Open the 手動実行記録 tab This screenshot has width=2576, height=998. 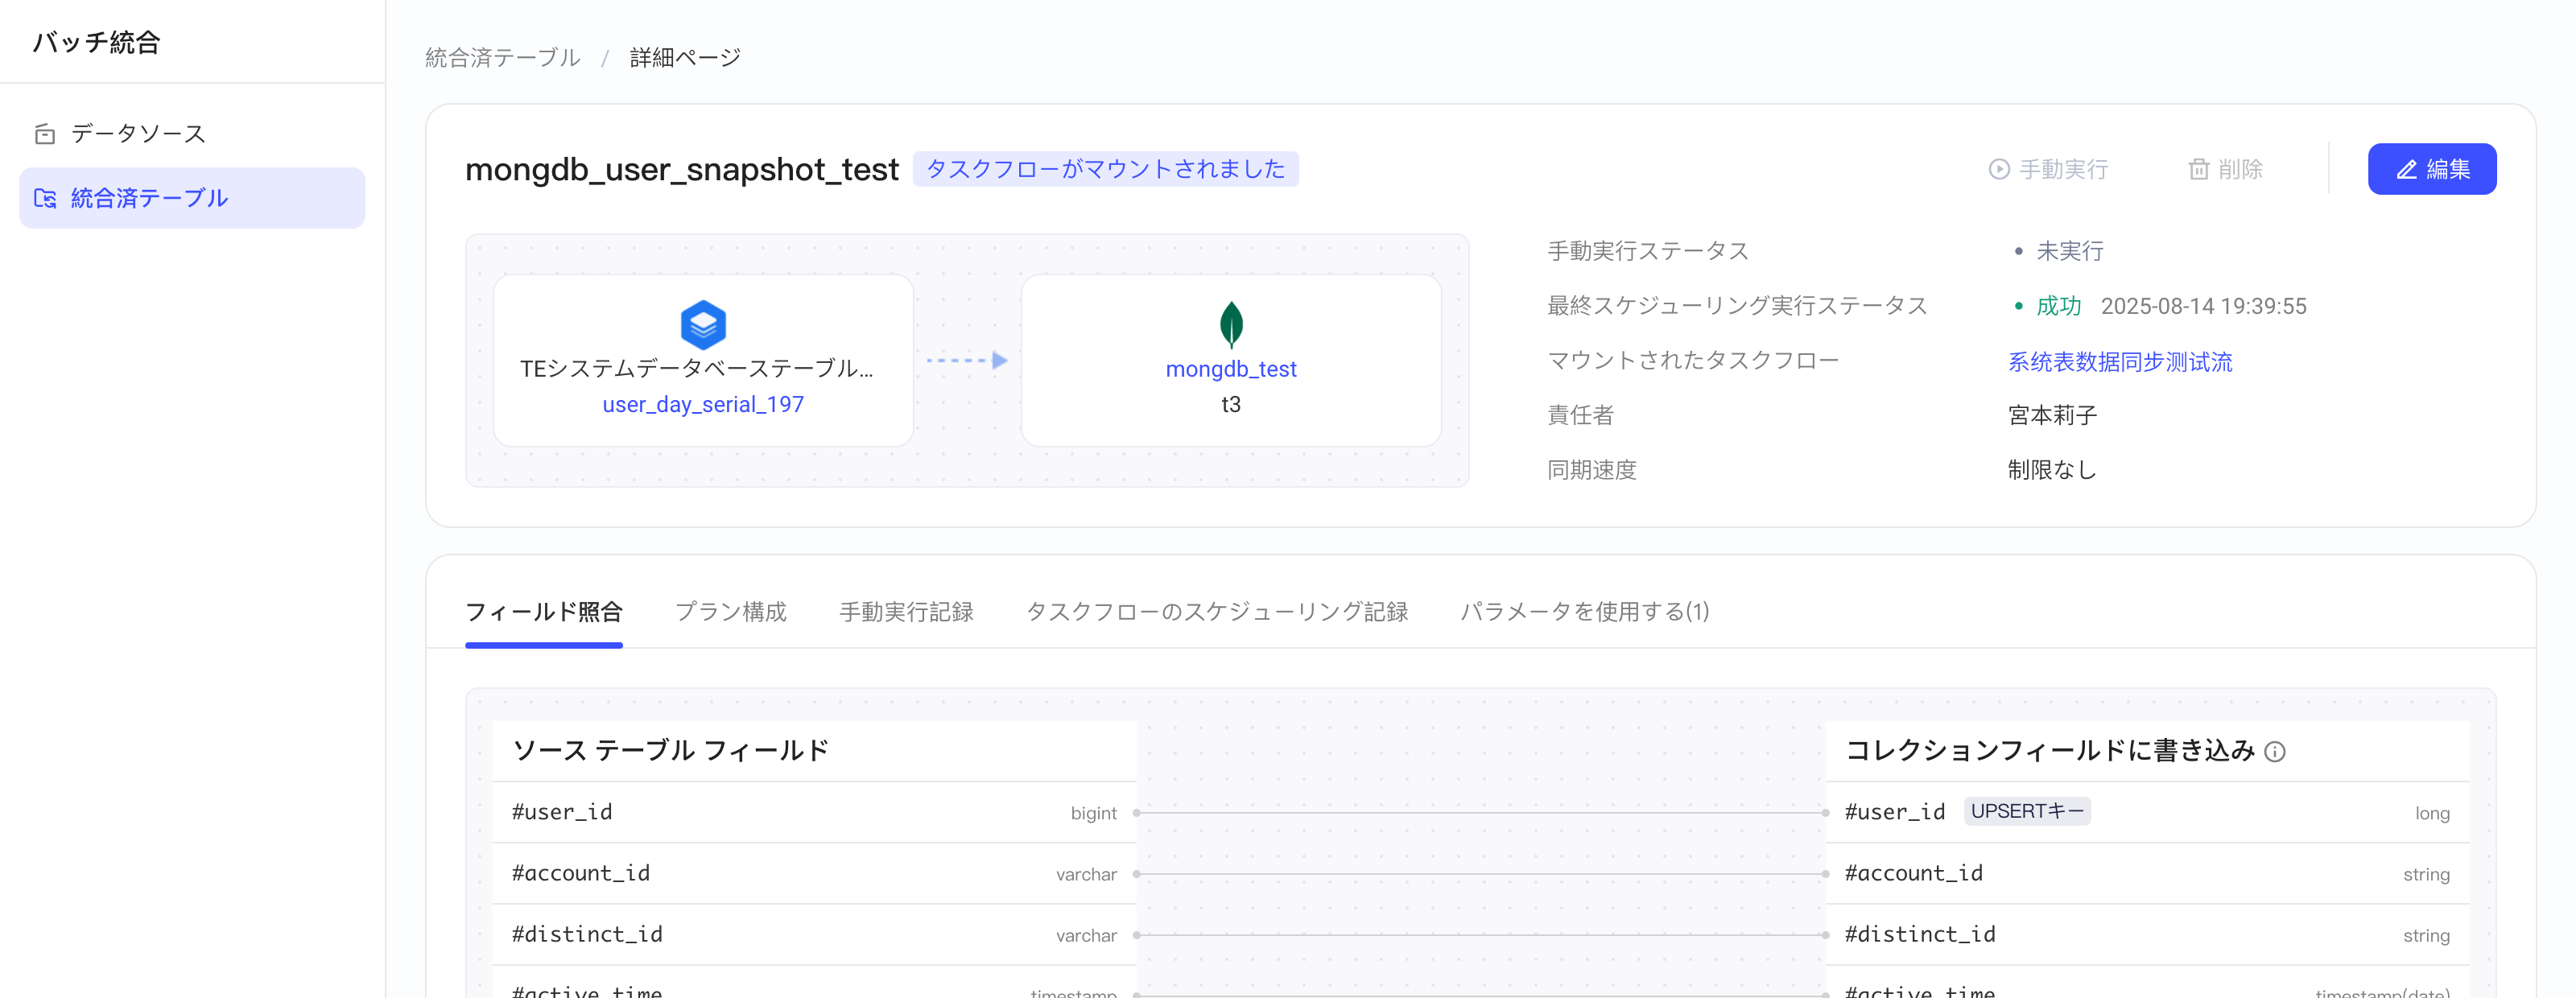click(x=906, y=611)
